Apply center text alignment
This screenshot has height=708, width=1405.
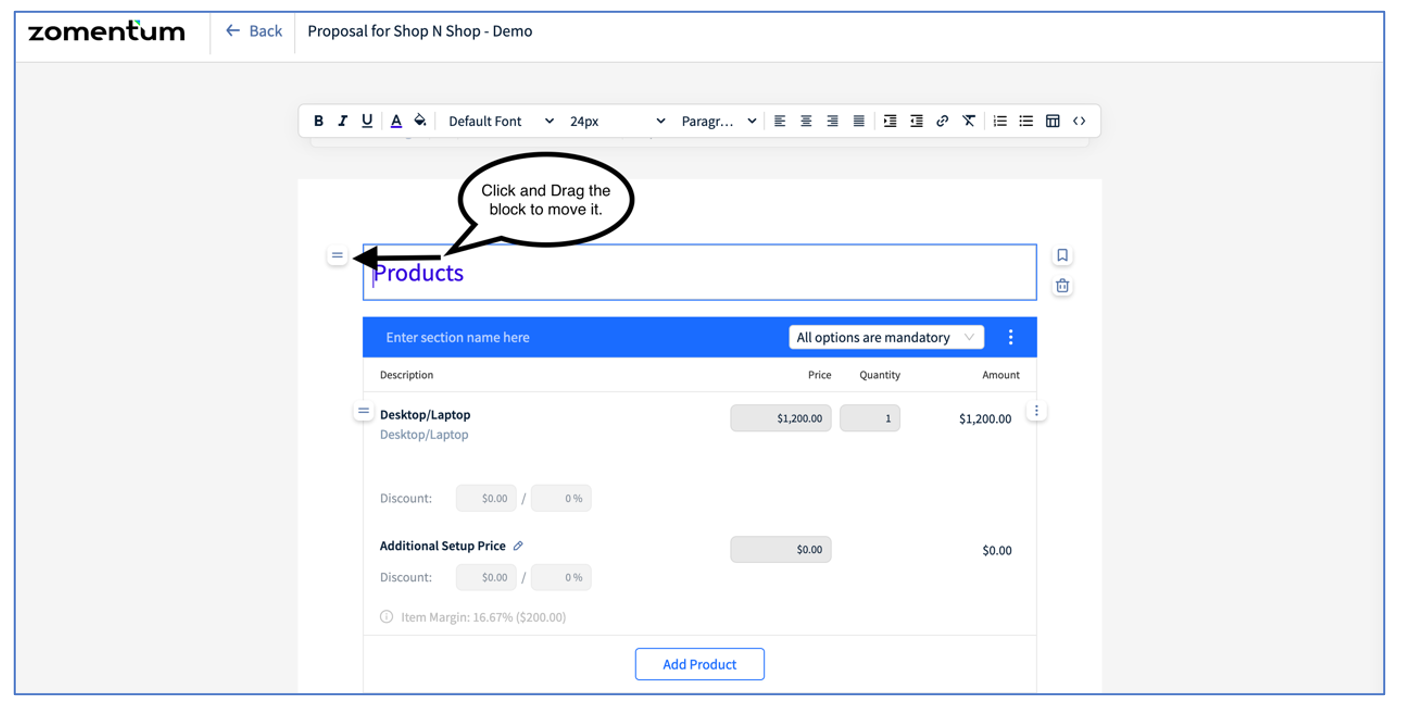coord(806,120)
